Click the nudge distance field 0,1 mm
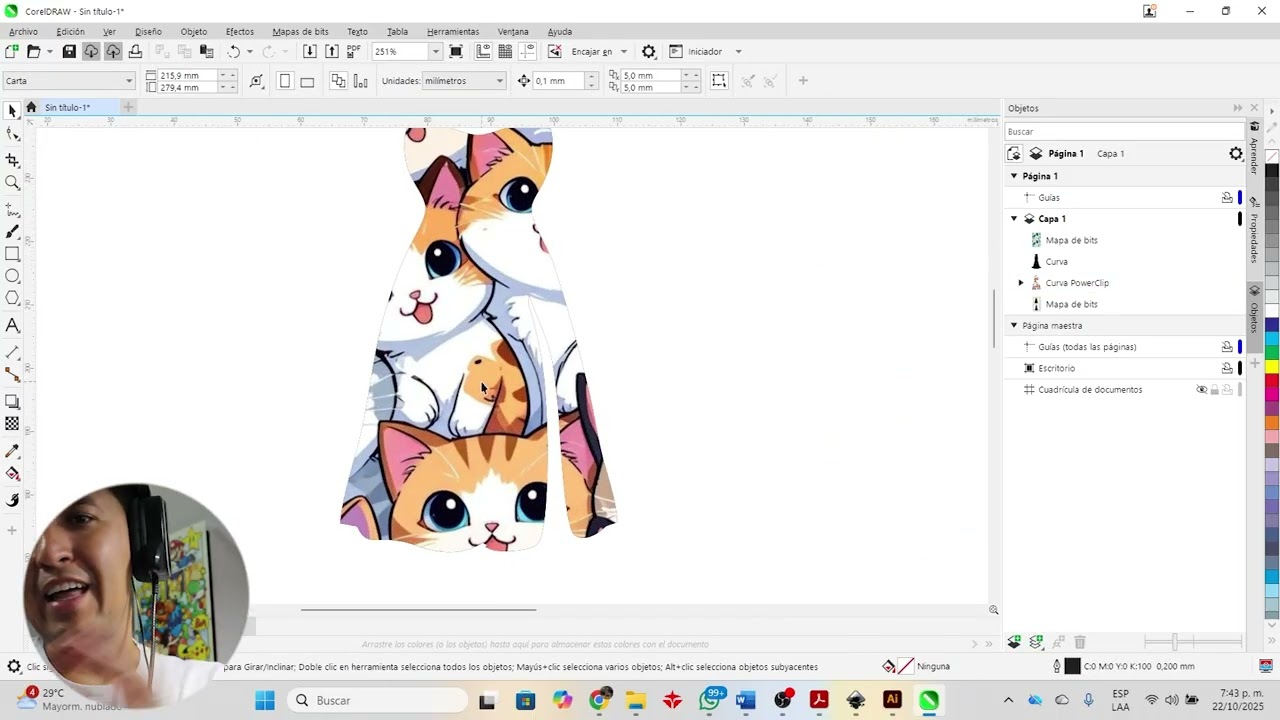The image size is (1280, 720). tap(559, 81)
